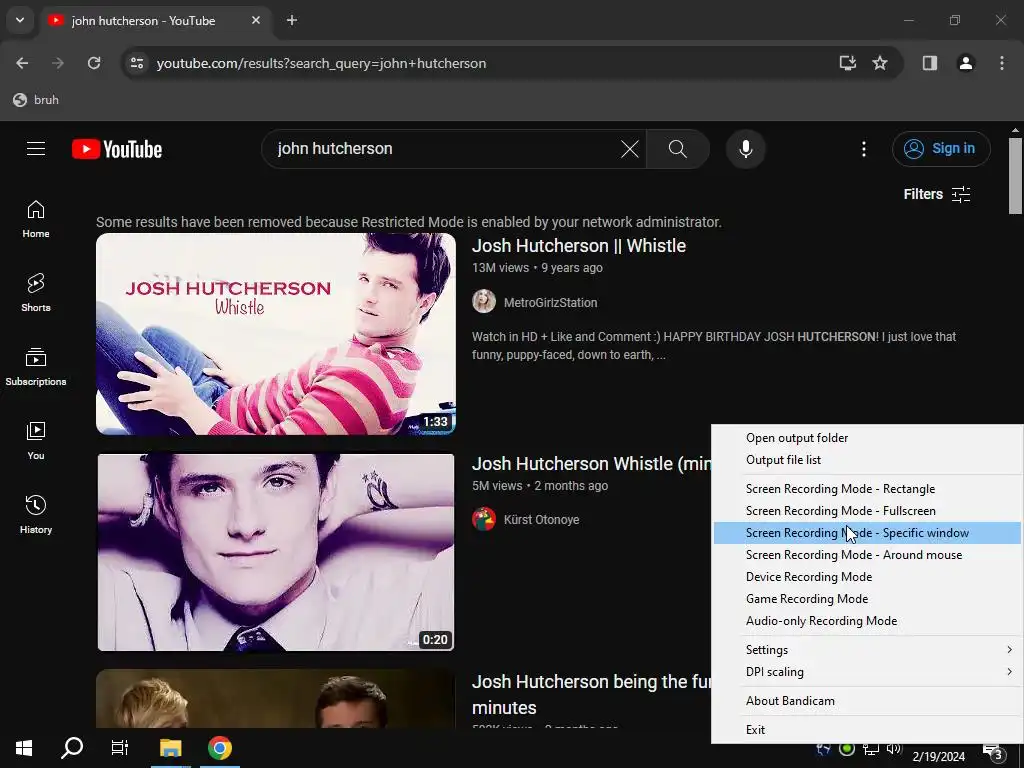Open the Josh Hutcherson Whistle (min video title
Image resolution: width=1024 pixels, height=768 pixels.
[592, 464]
